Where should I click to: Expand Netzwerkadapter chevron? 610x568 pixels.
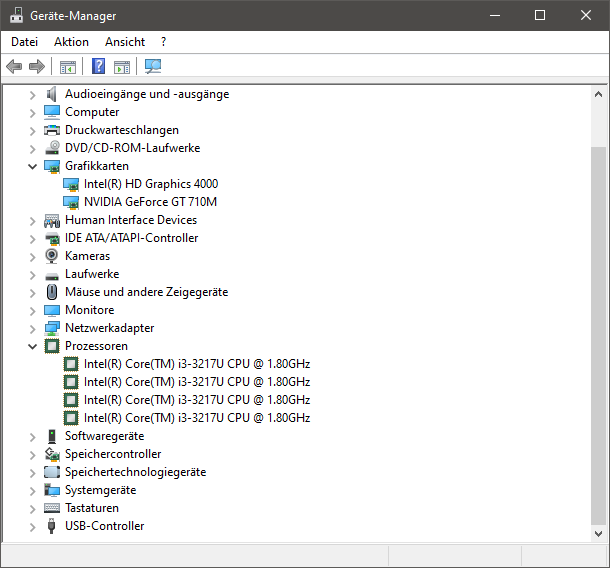[33, 329]
